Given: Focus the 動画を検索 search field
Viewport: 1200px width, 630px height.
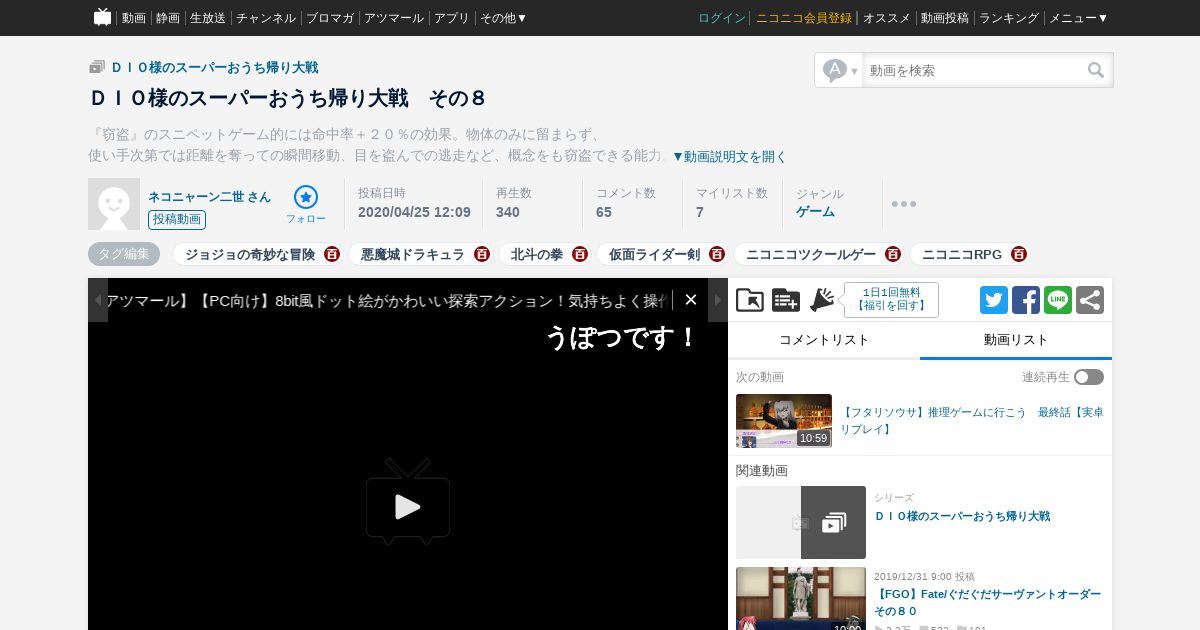Looking at the screenshot, I should point(974,70).
